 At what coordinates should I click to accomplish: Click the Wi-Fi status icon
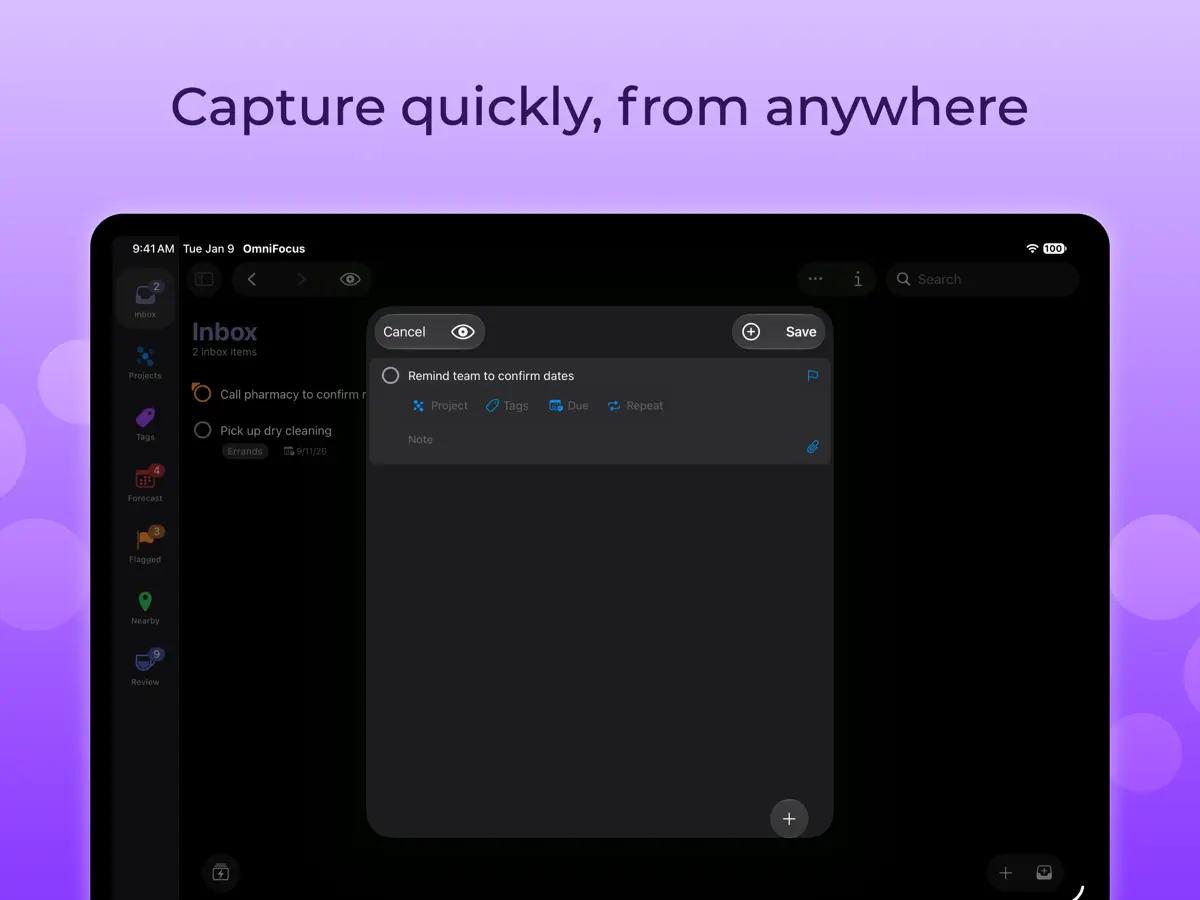tap(1033, 249)
